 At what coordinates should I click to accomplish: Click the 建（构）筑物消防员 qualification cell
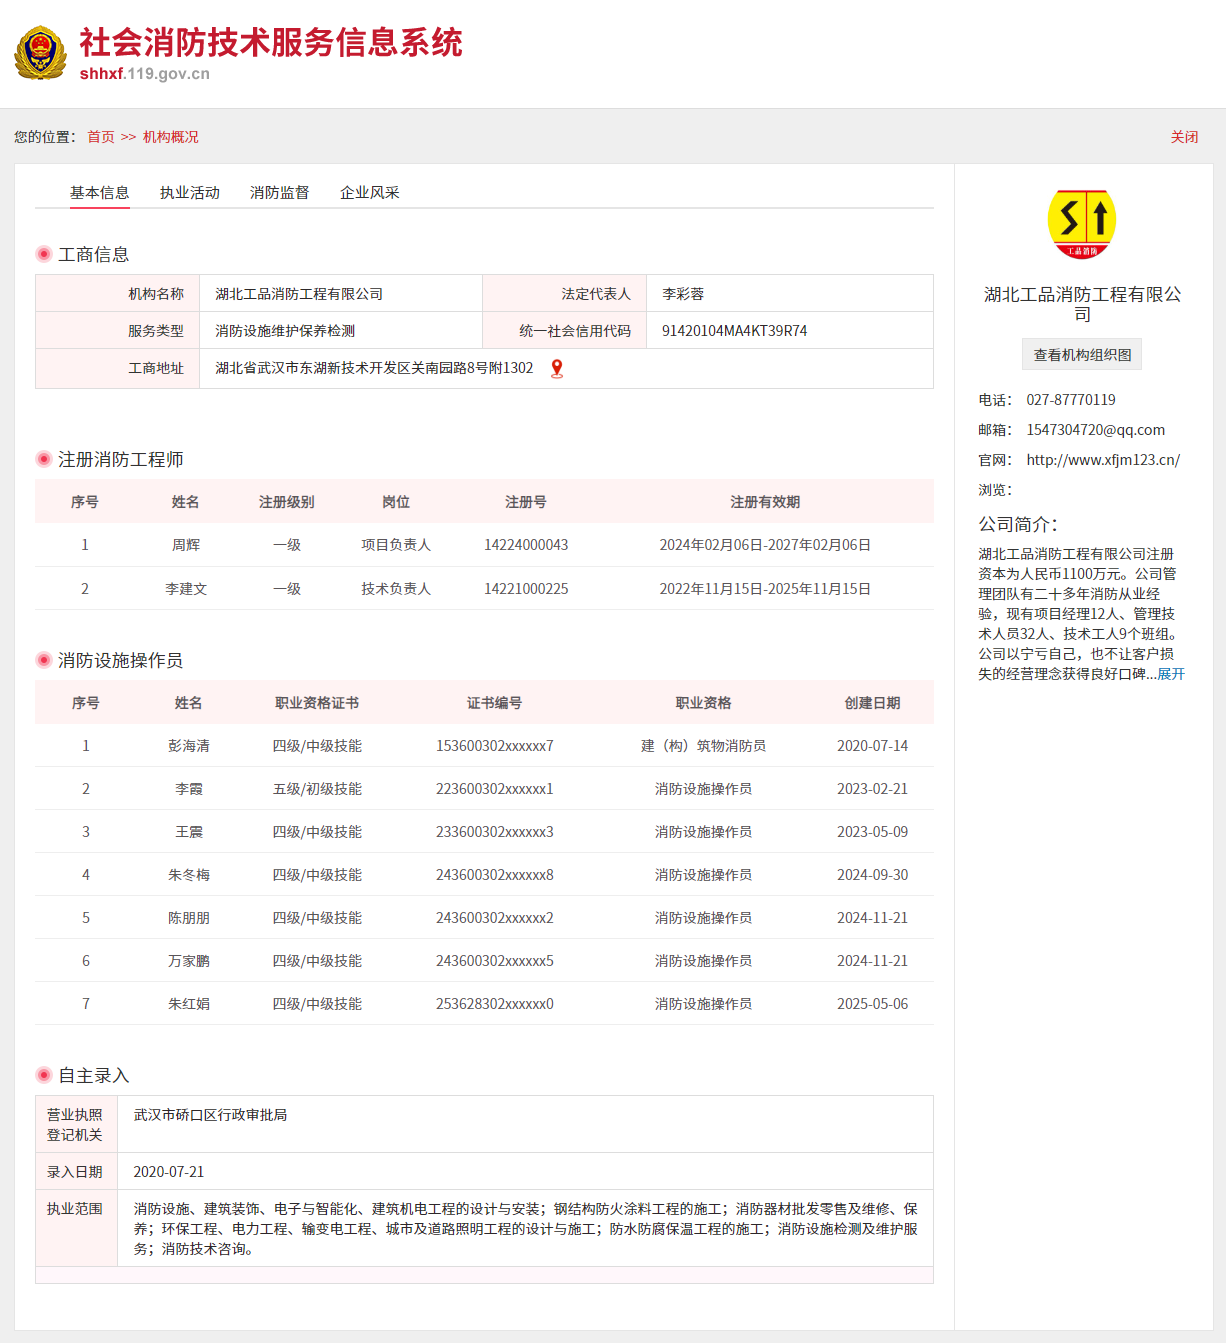(703, 746)
